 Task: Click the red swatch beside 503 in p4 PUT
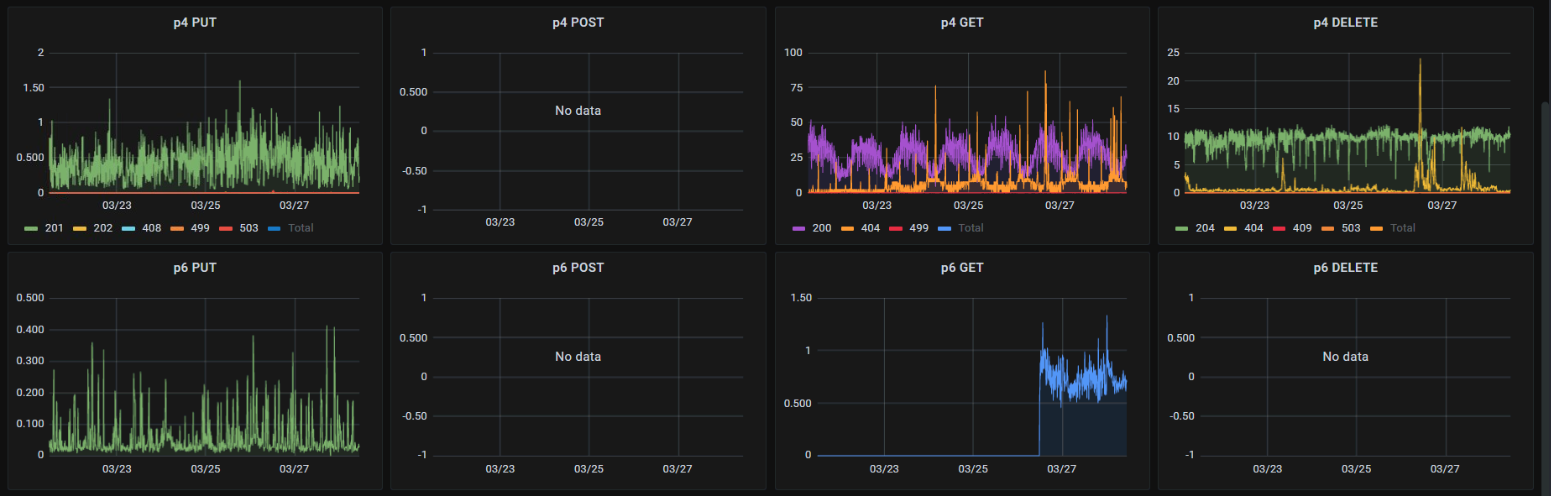point(226,228)
